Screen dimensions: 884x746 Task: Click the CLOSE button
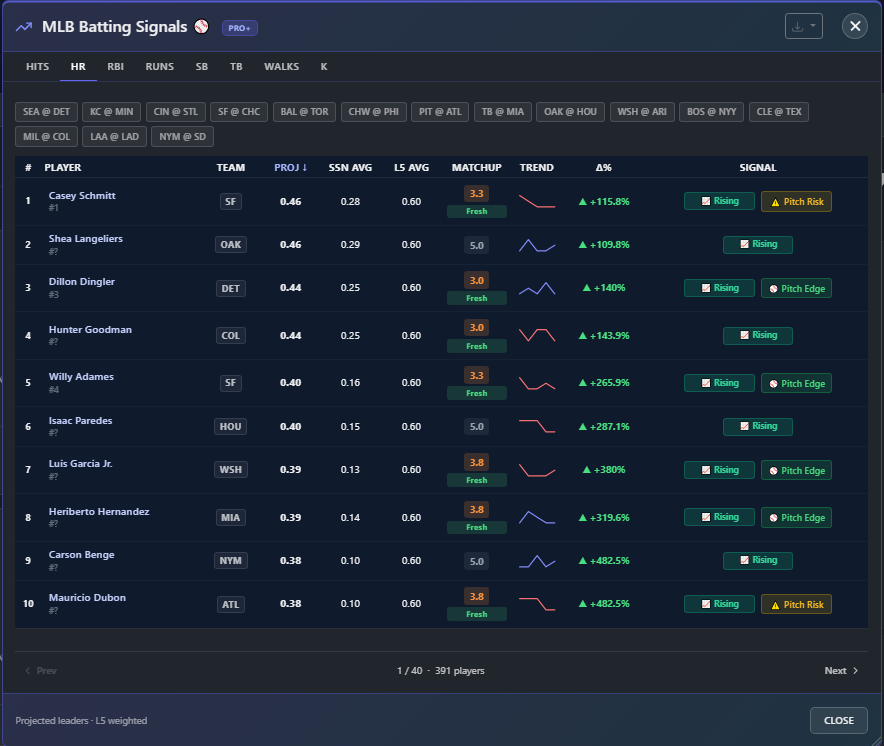click(838, 721)
